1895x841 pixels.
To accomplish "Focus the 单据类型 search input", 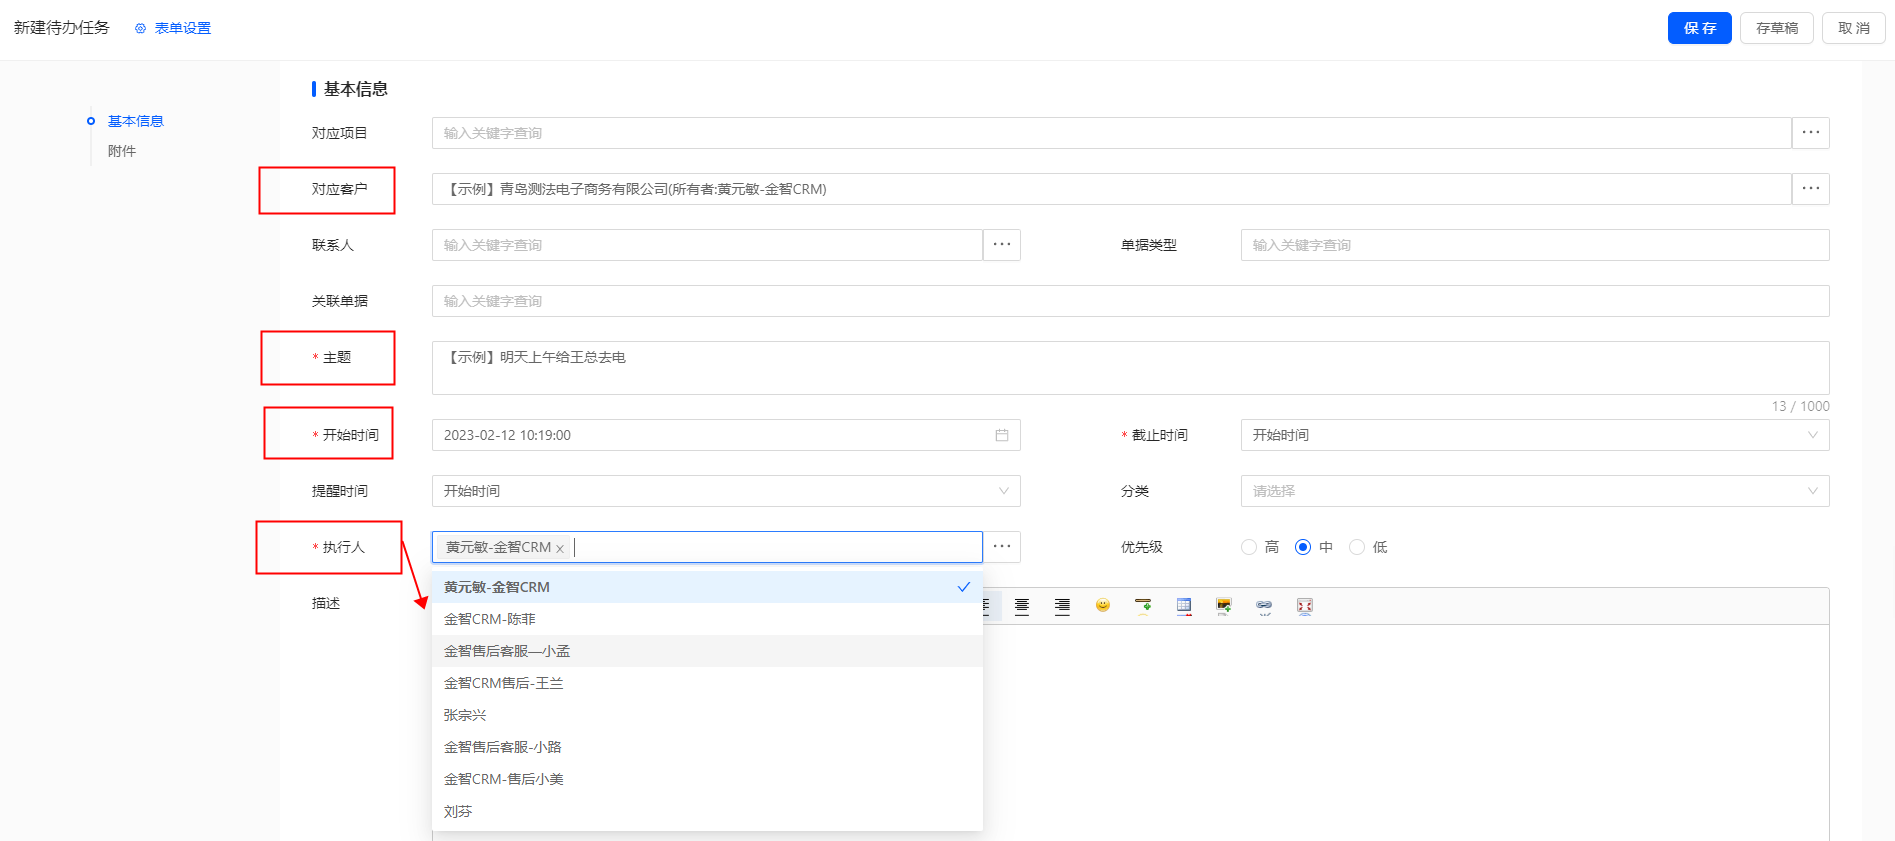I will [1535, 245].
